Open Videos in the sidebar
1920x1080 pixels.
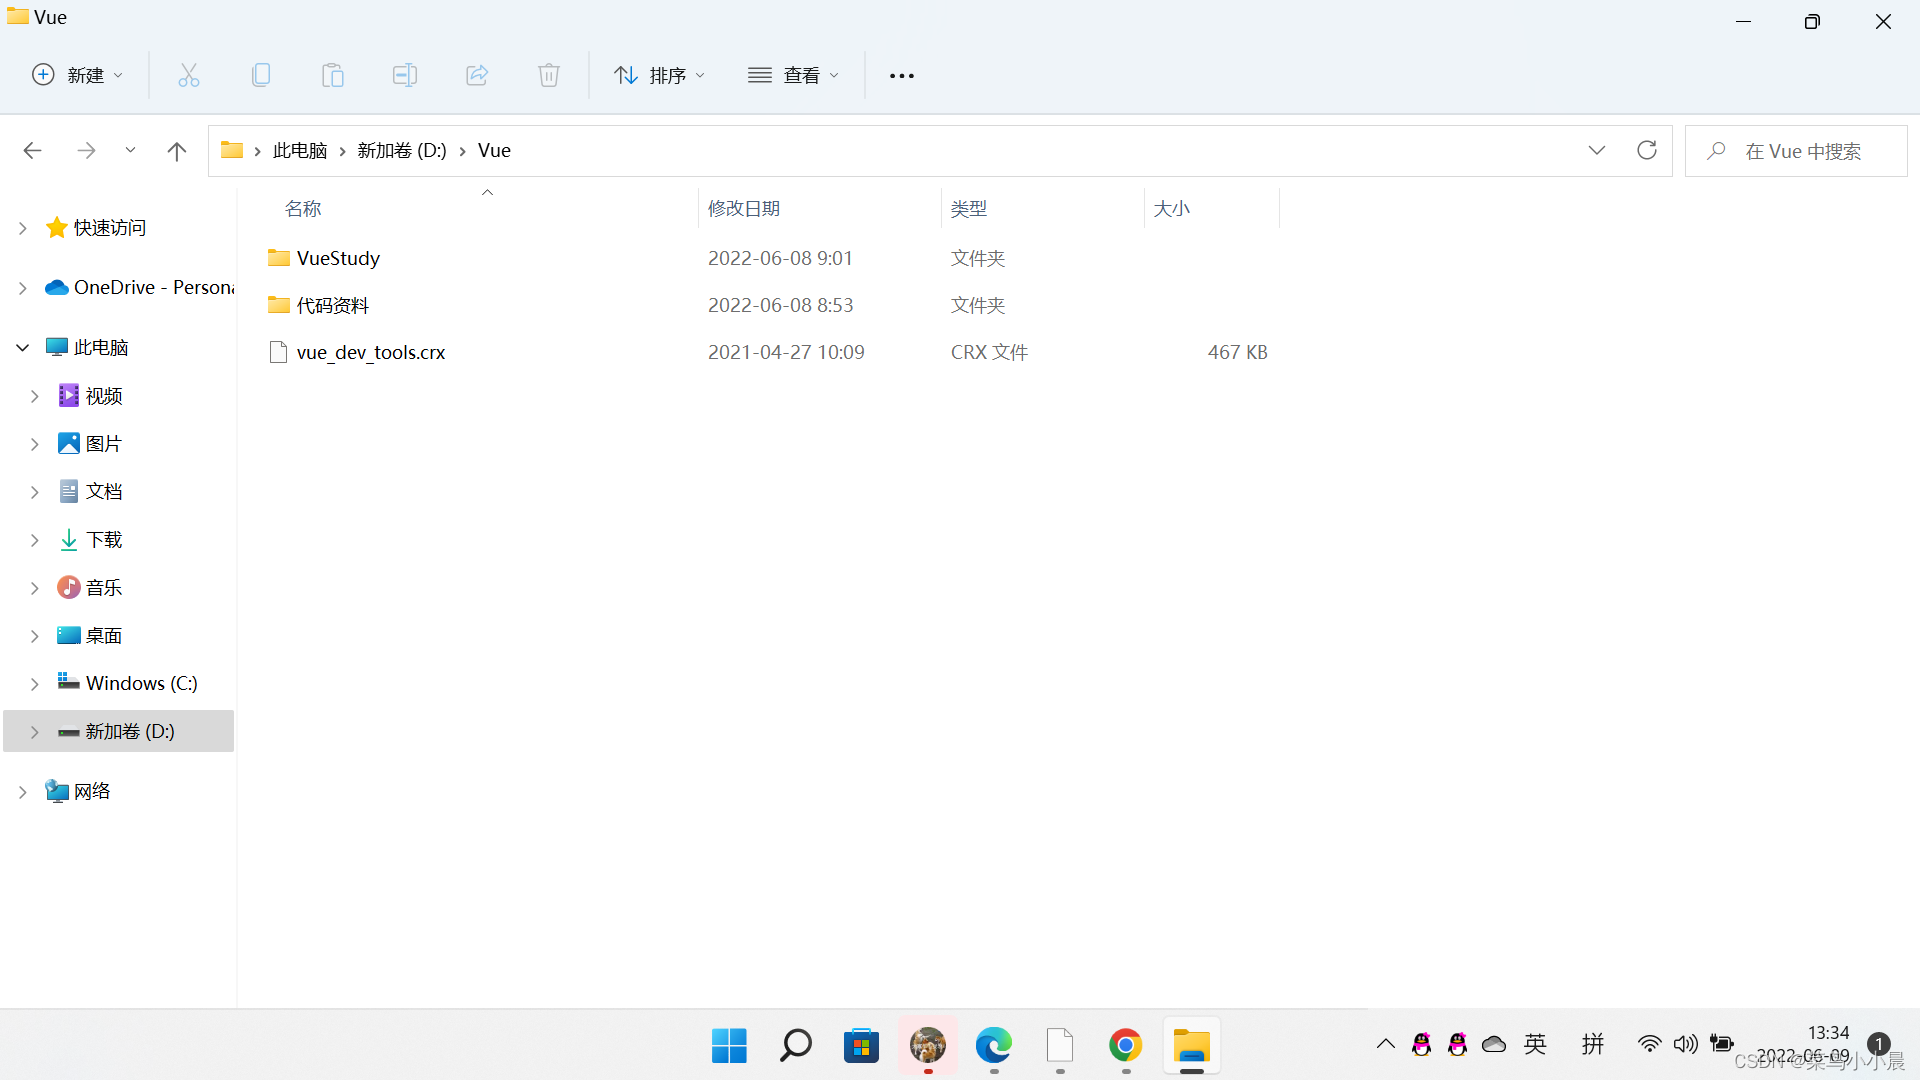[x=103, y=396]
